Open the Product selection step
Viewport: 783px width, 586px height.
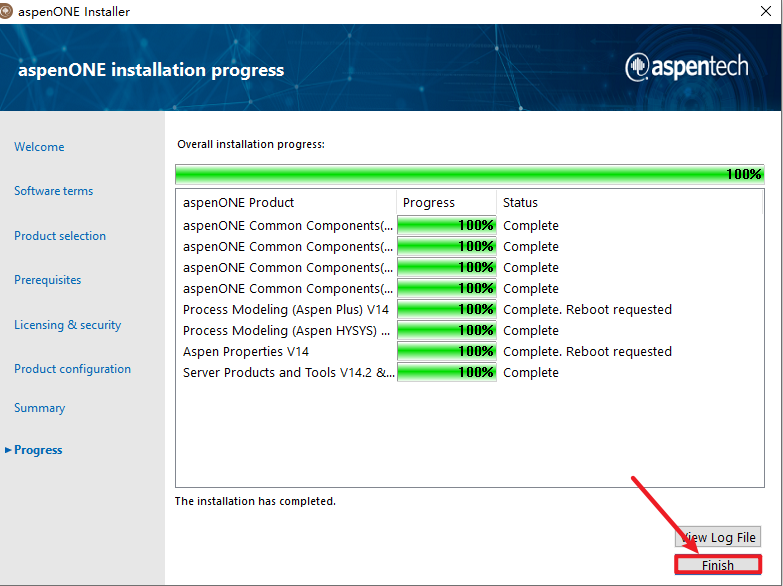[60, 236]
